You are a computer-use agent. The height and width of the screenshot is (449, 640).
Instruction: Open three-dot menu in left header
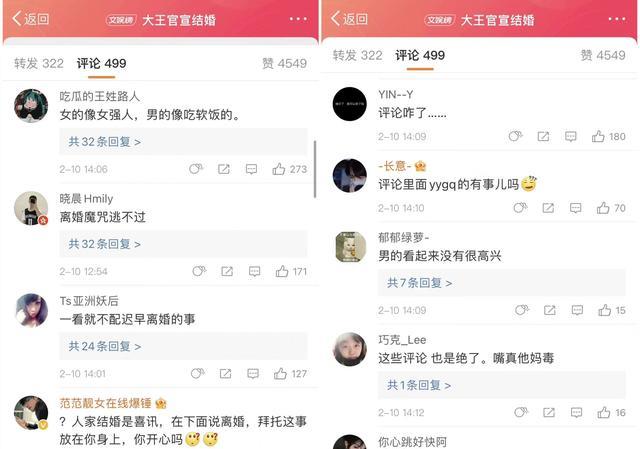[298, 19]
